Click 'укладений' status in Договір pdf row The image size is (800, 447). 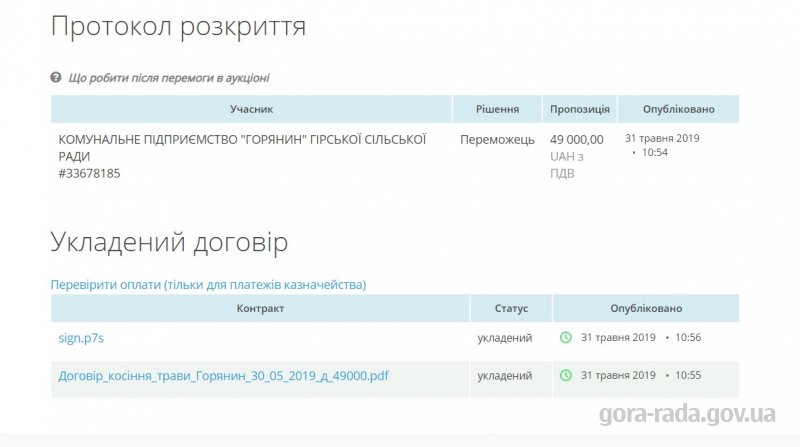(505, 376)
